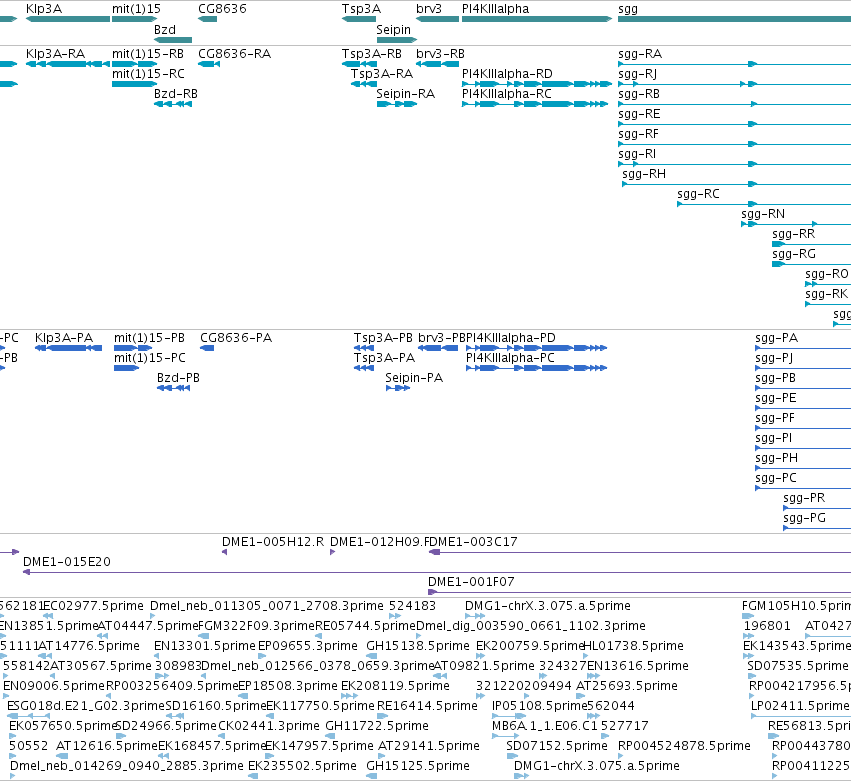Click the PI4KIIIalpha-PD protein label
This screenshot has width=851, height=781.
coord(511,338)
